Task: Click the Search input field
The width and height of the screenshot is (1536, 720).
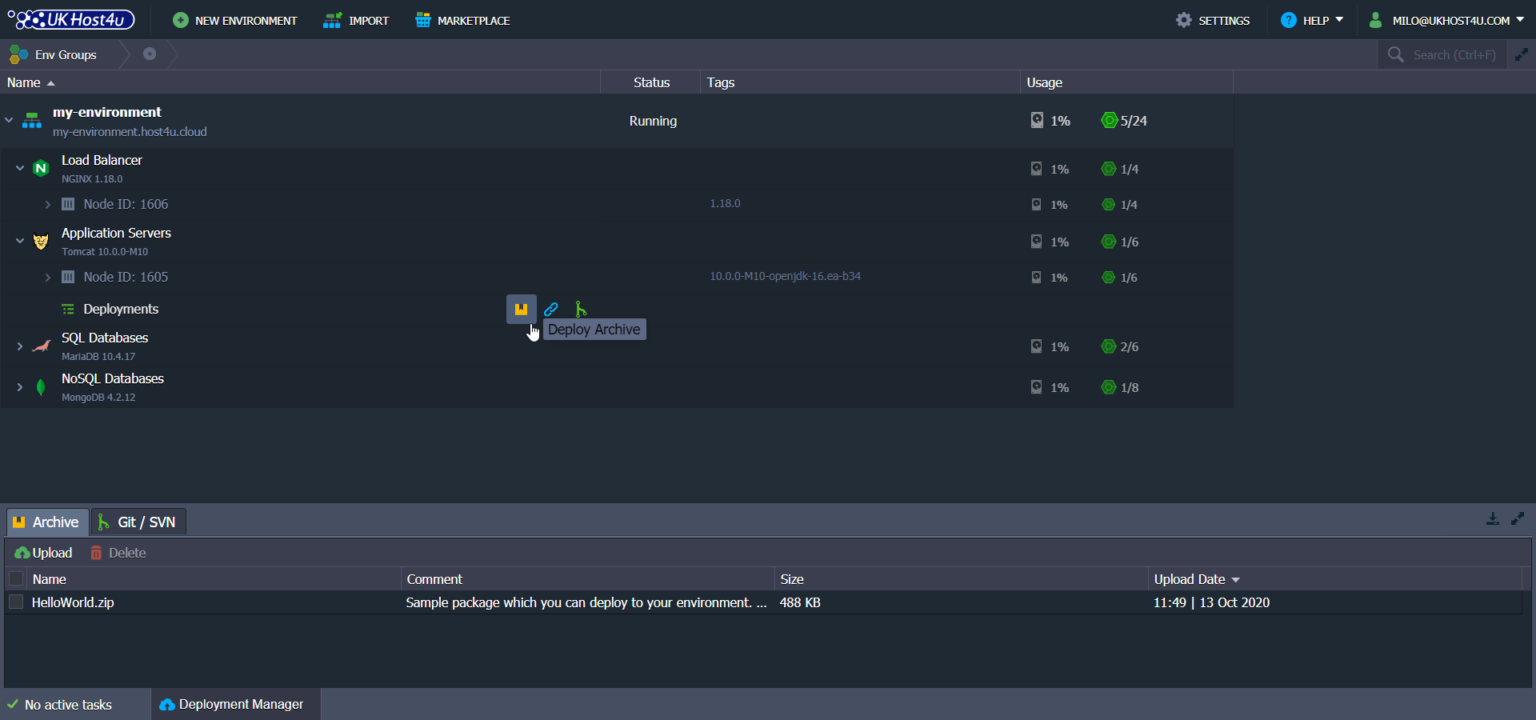Action: tap(1453, 55)
